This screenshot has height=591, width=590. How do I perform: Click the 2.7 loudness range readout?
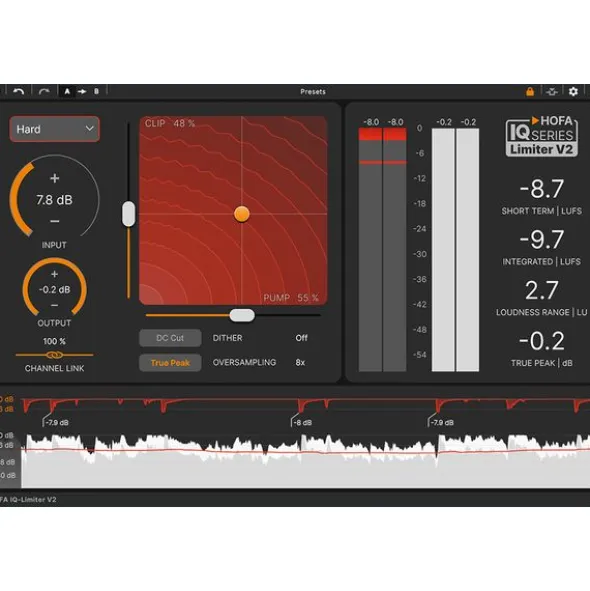(542, 290)
